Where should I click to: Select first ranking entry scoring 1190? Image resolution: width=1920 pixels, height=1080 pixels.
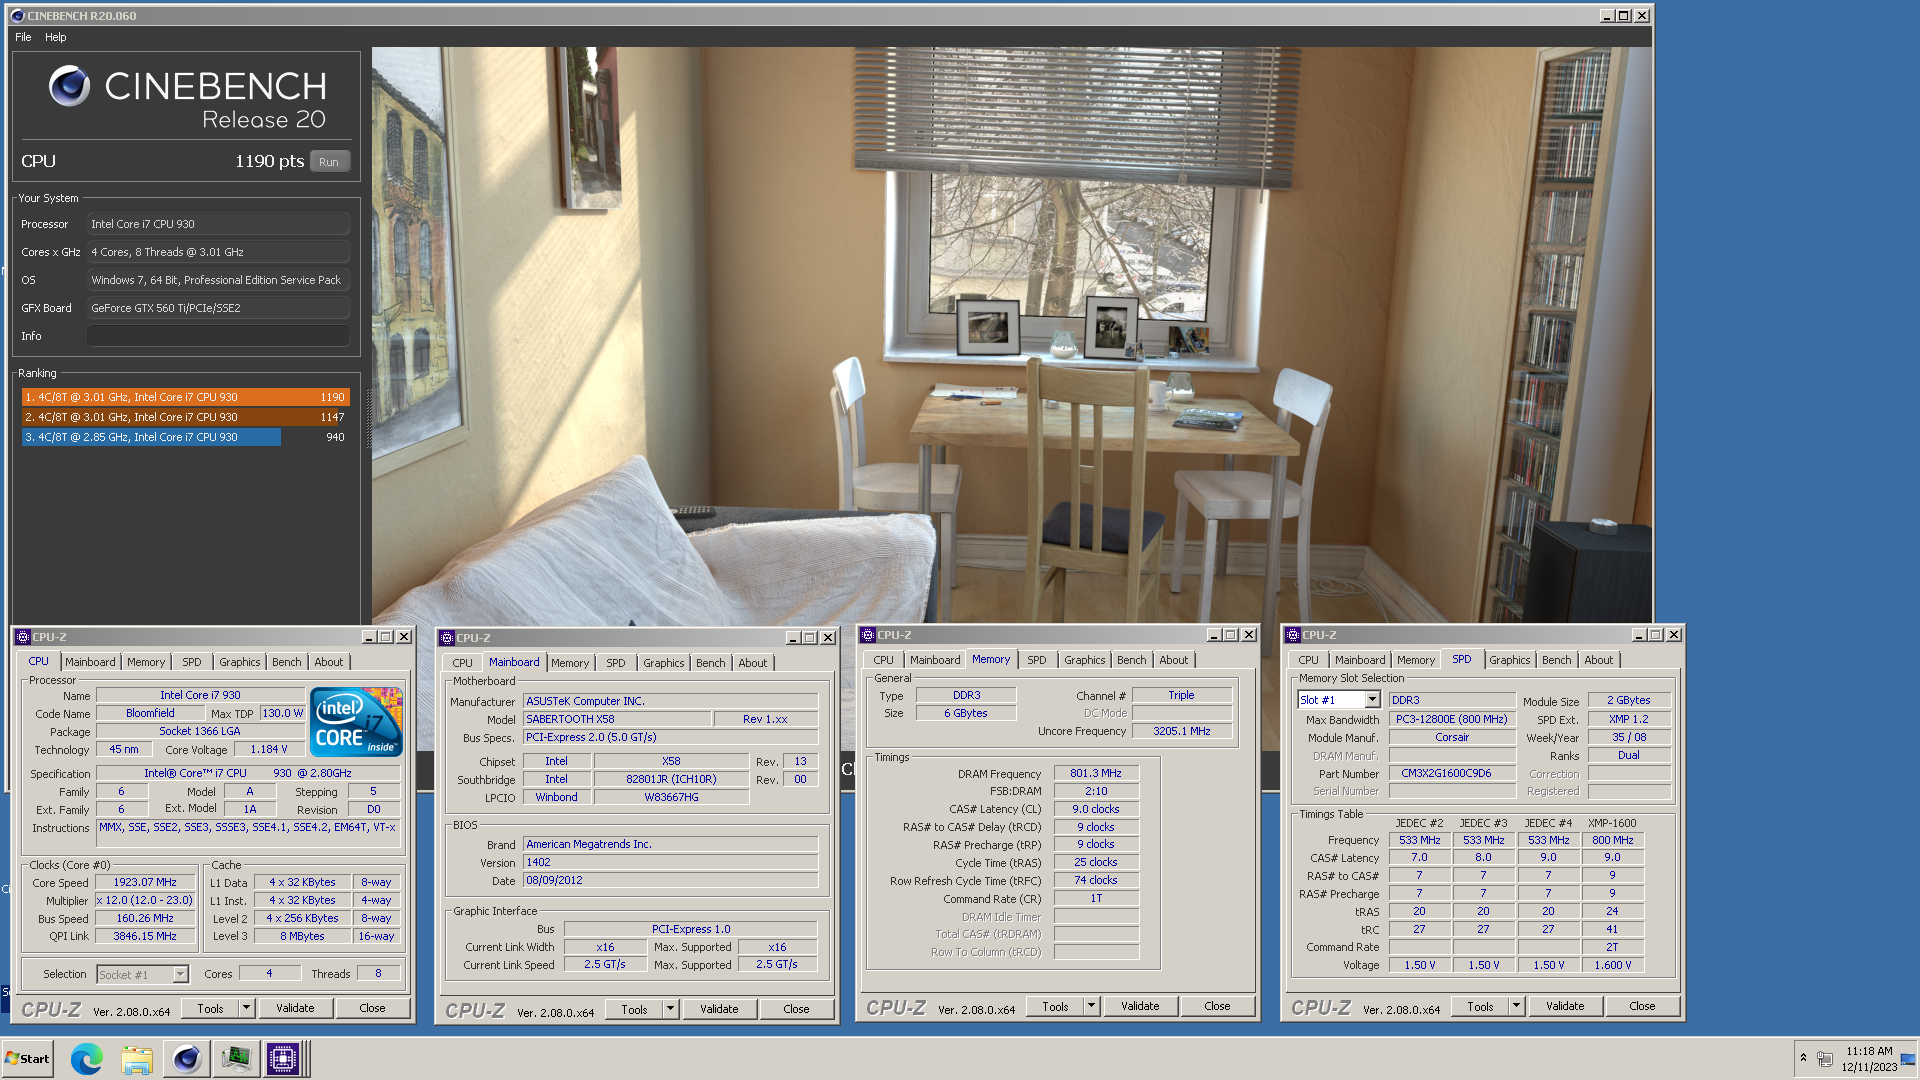tap(185, 397)
